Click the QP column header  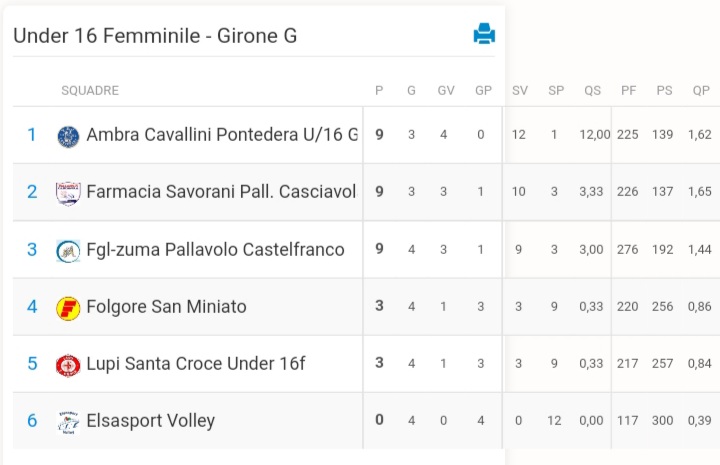click(701, 90)
